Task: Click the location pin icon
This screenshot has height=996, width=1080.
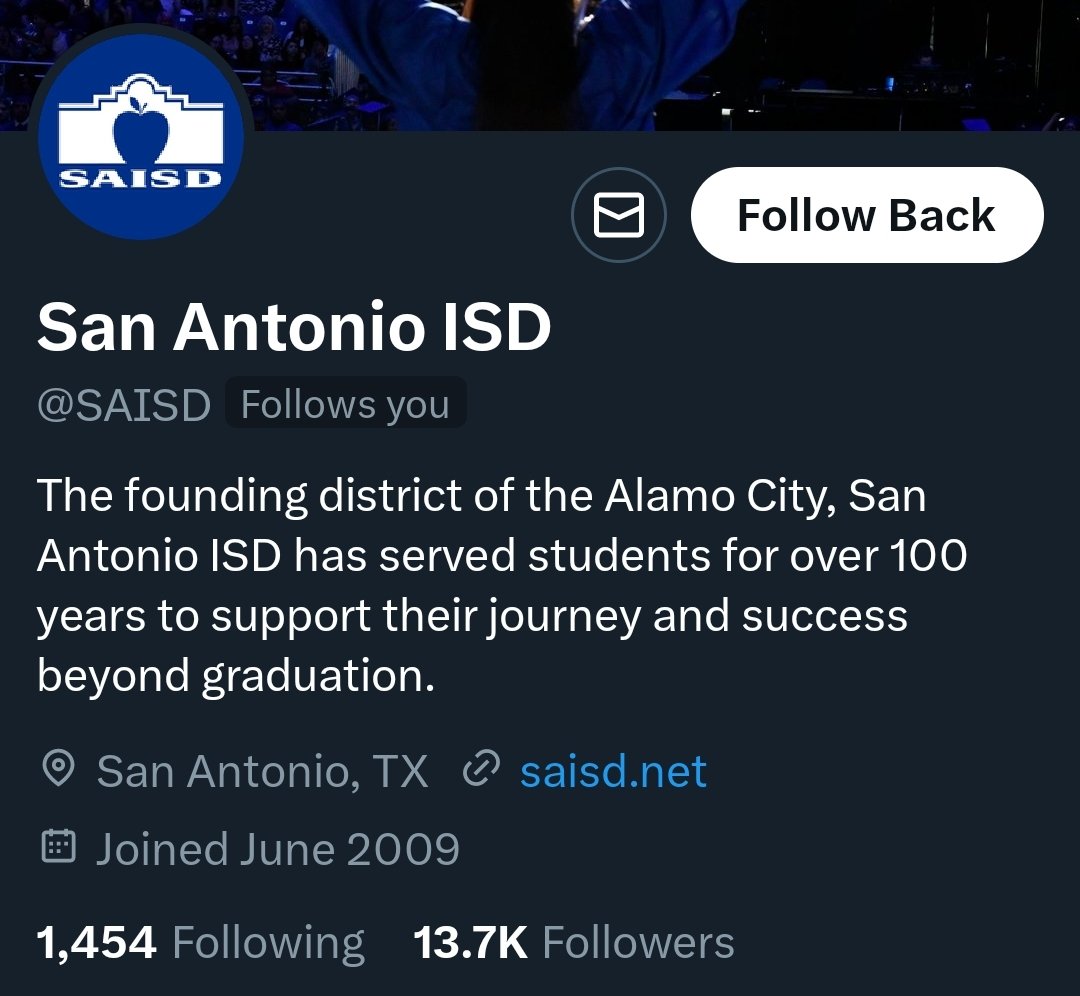Action: [59, 769]
